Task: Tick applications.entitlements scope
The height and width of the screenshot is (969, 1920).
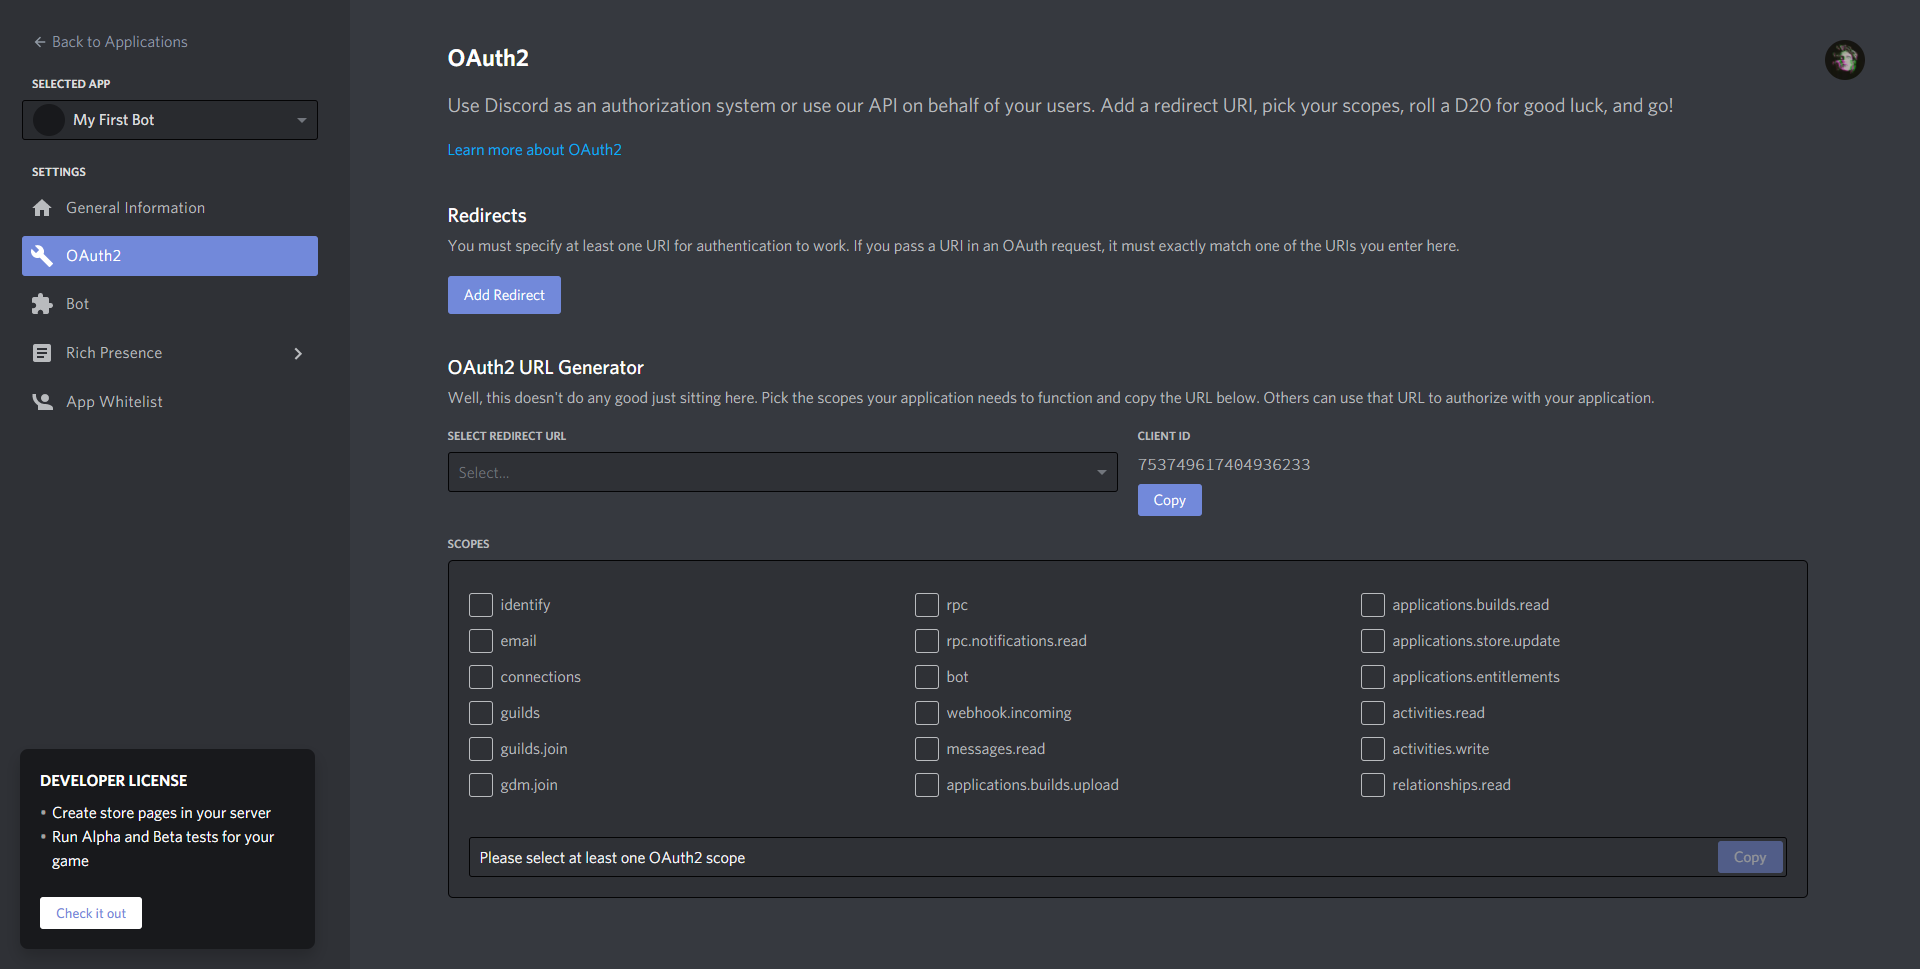Action: click(1373, 677)
